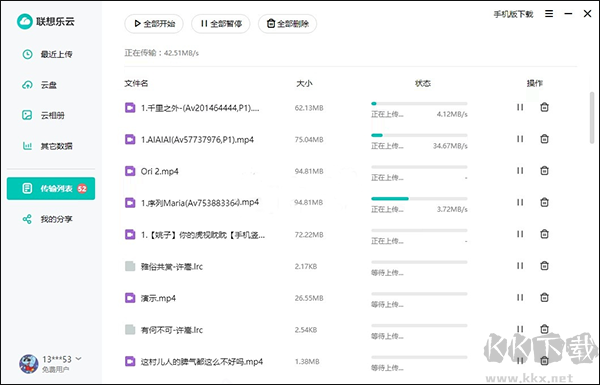Pause the 【姚子】你的虎视眈眈 upload
600x385 pixels.
pos(520,234)
